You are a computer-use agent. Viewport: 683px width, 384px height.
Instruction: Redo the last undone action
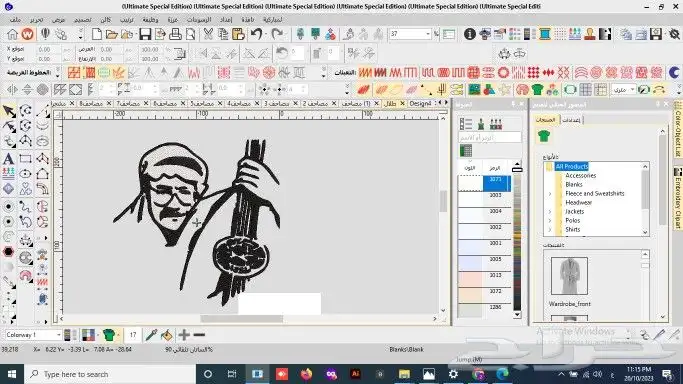pos(277,34)
